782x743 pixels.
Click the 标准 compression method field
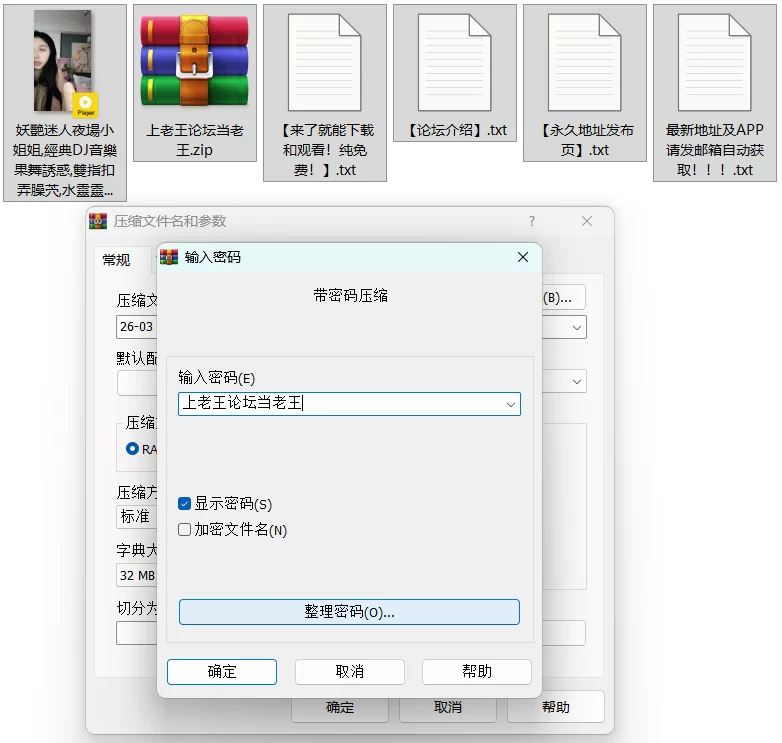click(137, 517)
